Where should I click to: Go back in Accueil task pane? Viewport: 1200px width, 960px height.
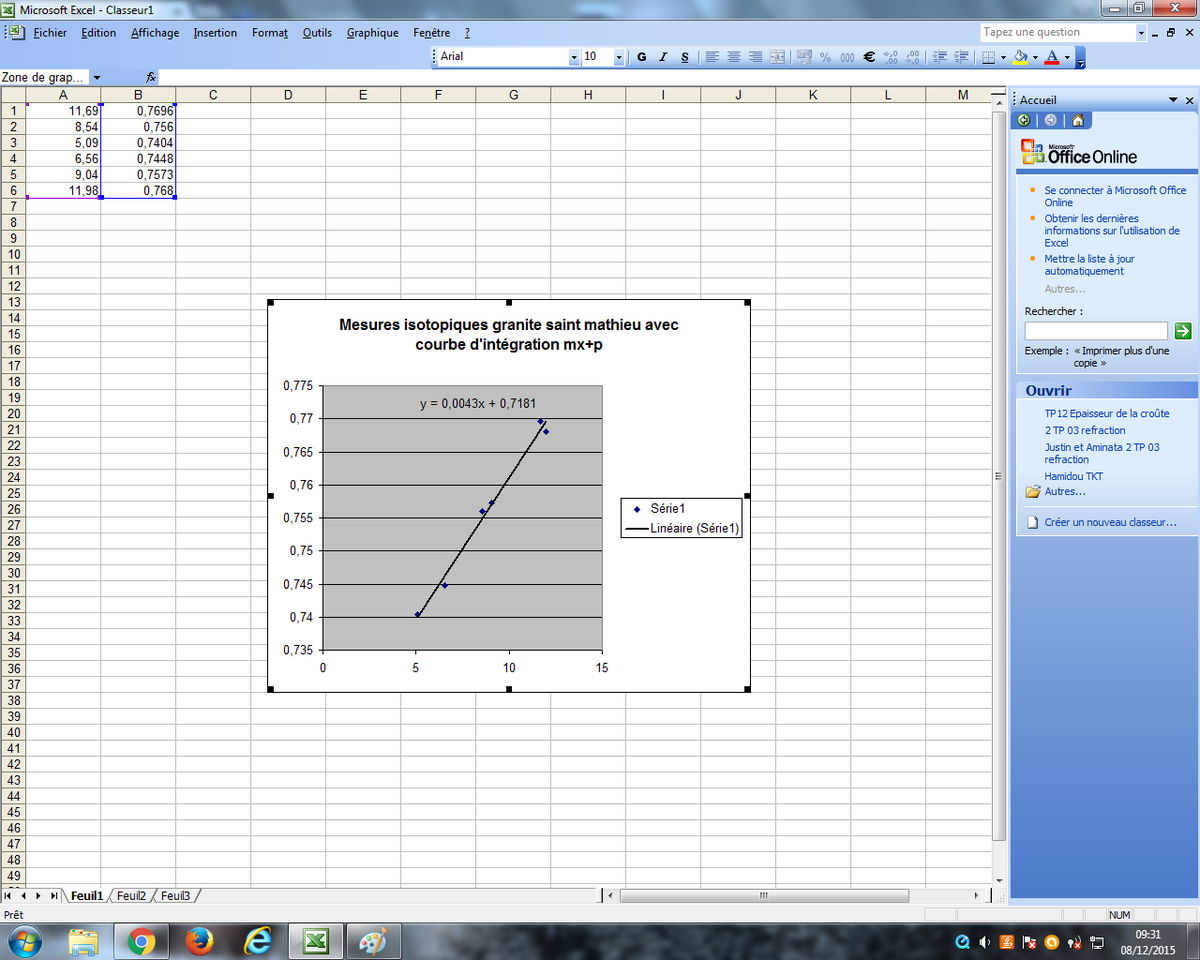click(1024, 120)
